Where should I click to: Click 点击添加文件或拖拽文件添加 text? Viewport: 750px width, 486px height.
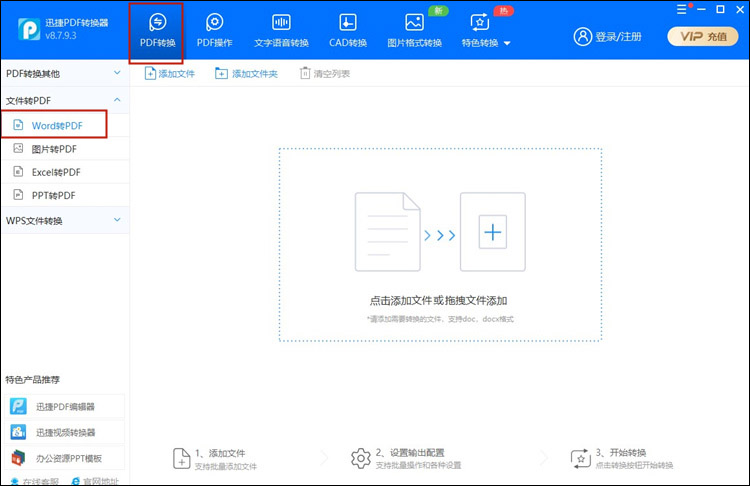[x=438, y=300]
